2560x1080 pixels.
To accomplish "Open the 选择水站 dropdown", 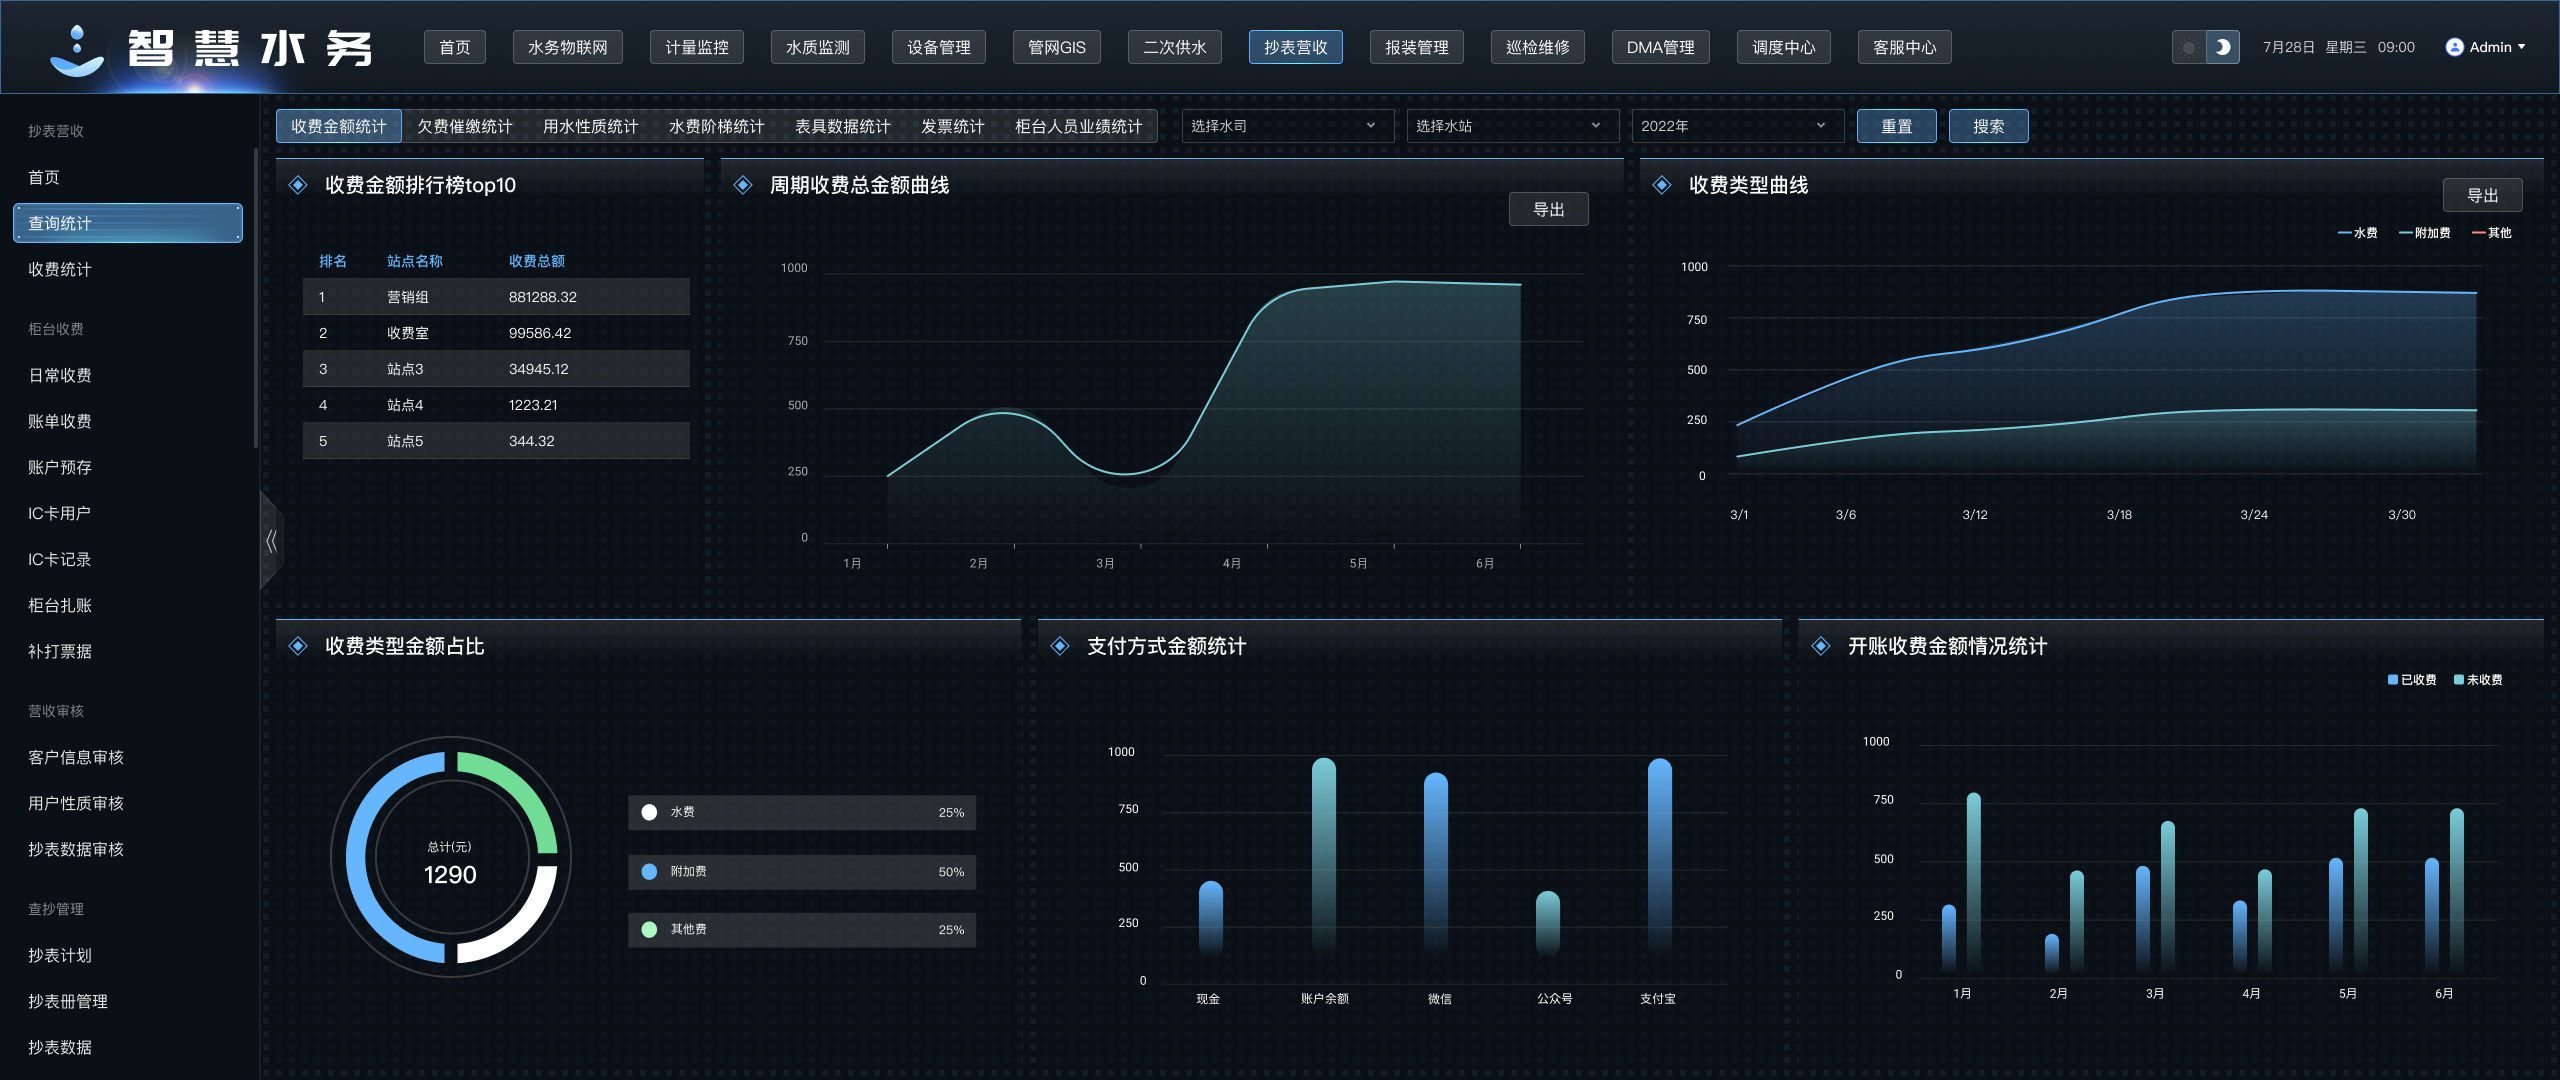I will tap(1512, 126).
